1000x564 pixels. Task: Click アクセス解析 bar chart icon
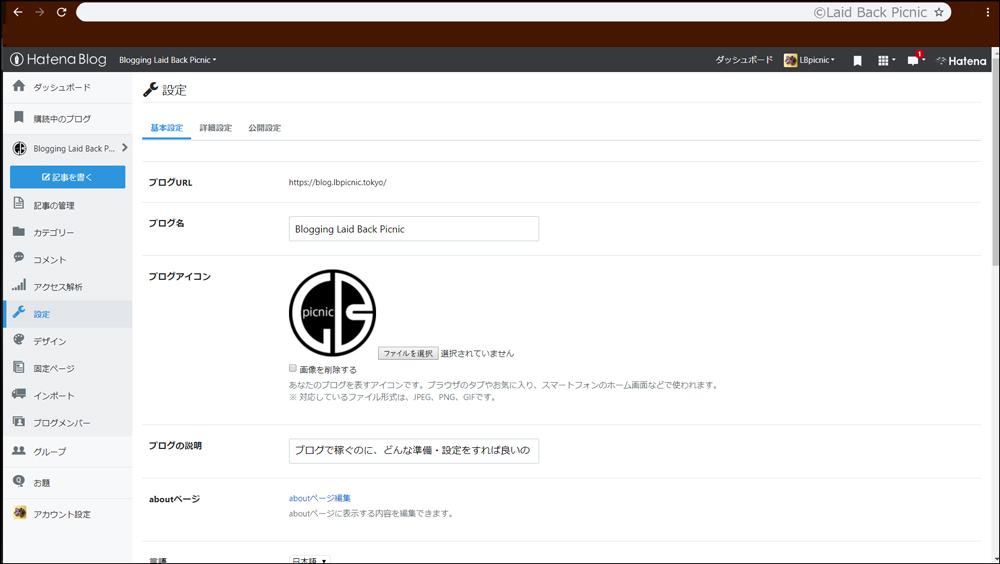click(19, 285)
